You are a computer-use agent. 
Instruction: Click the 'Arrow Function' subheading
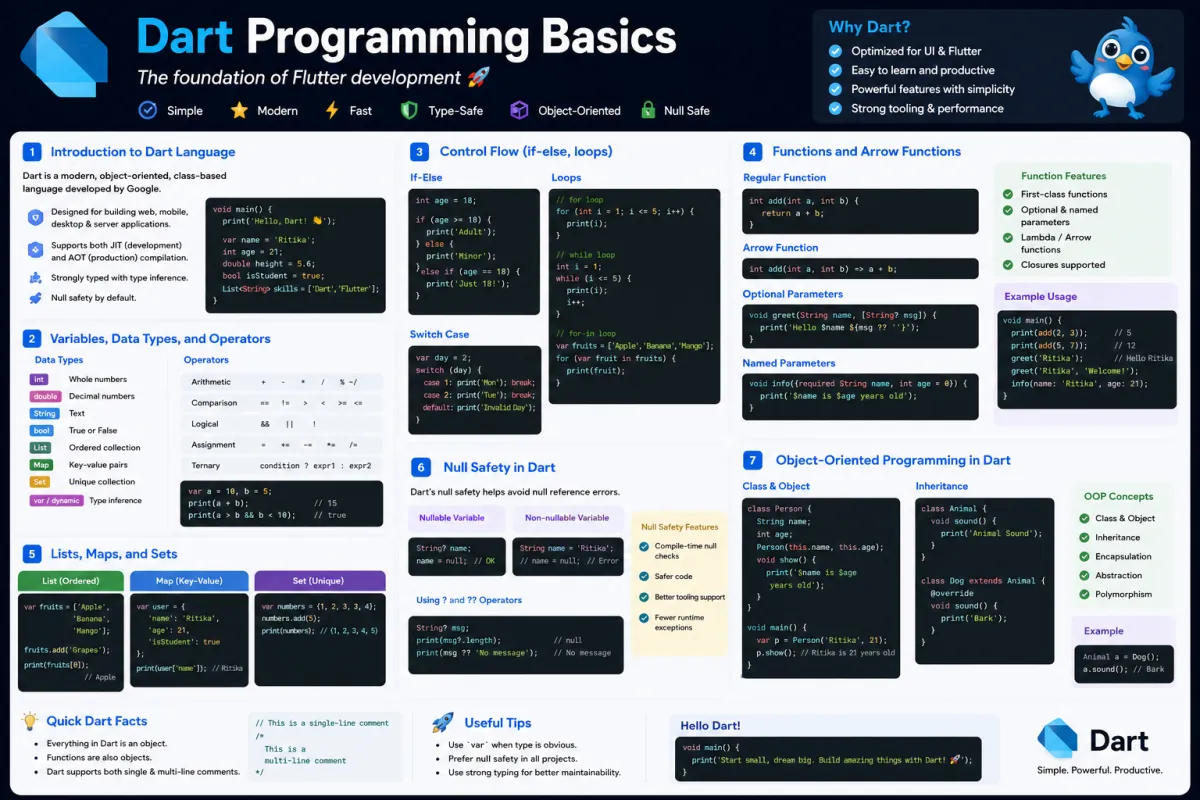780,247
